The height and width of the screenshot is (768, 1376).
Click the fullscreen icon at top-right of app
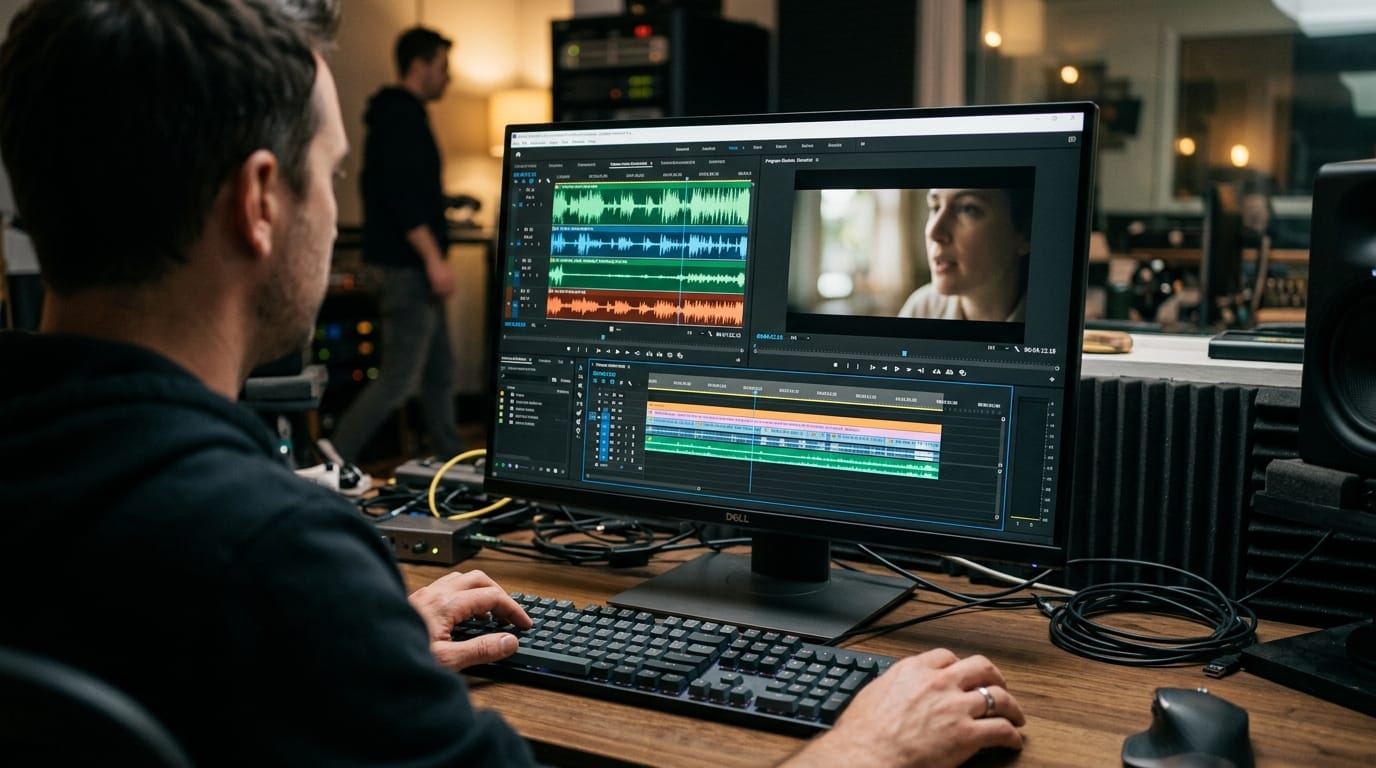1072,139
